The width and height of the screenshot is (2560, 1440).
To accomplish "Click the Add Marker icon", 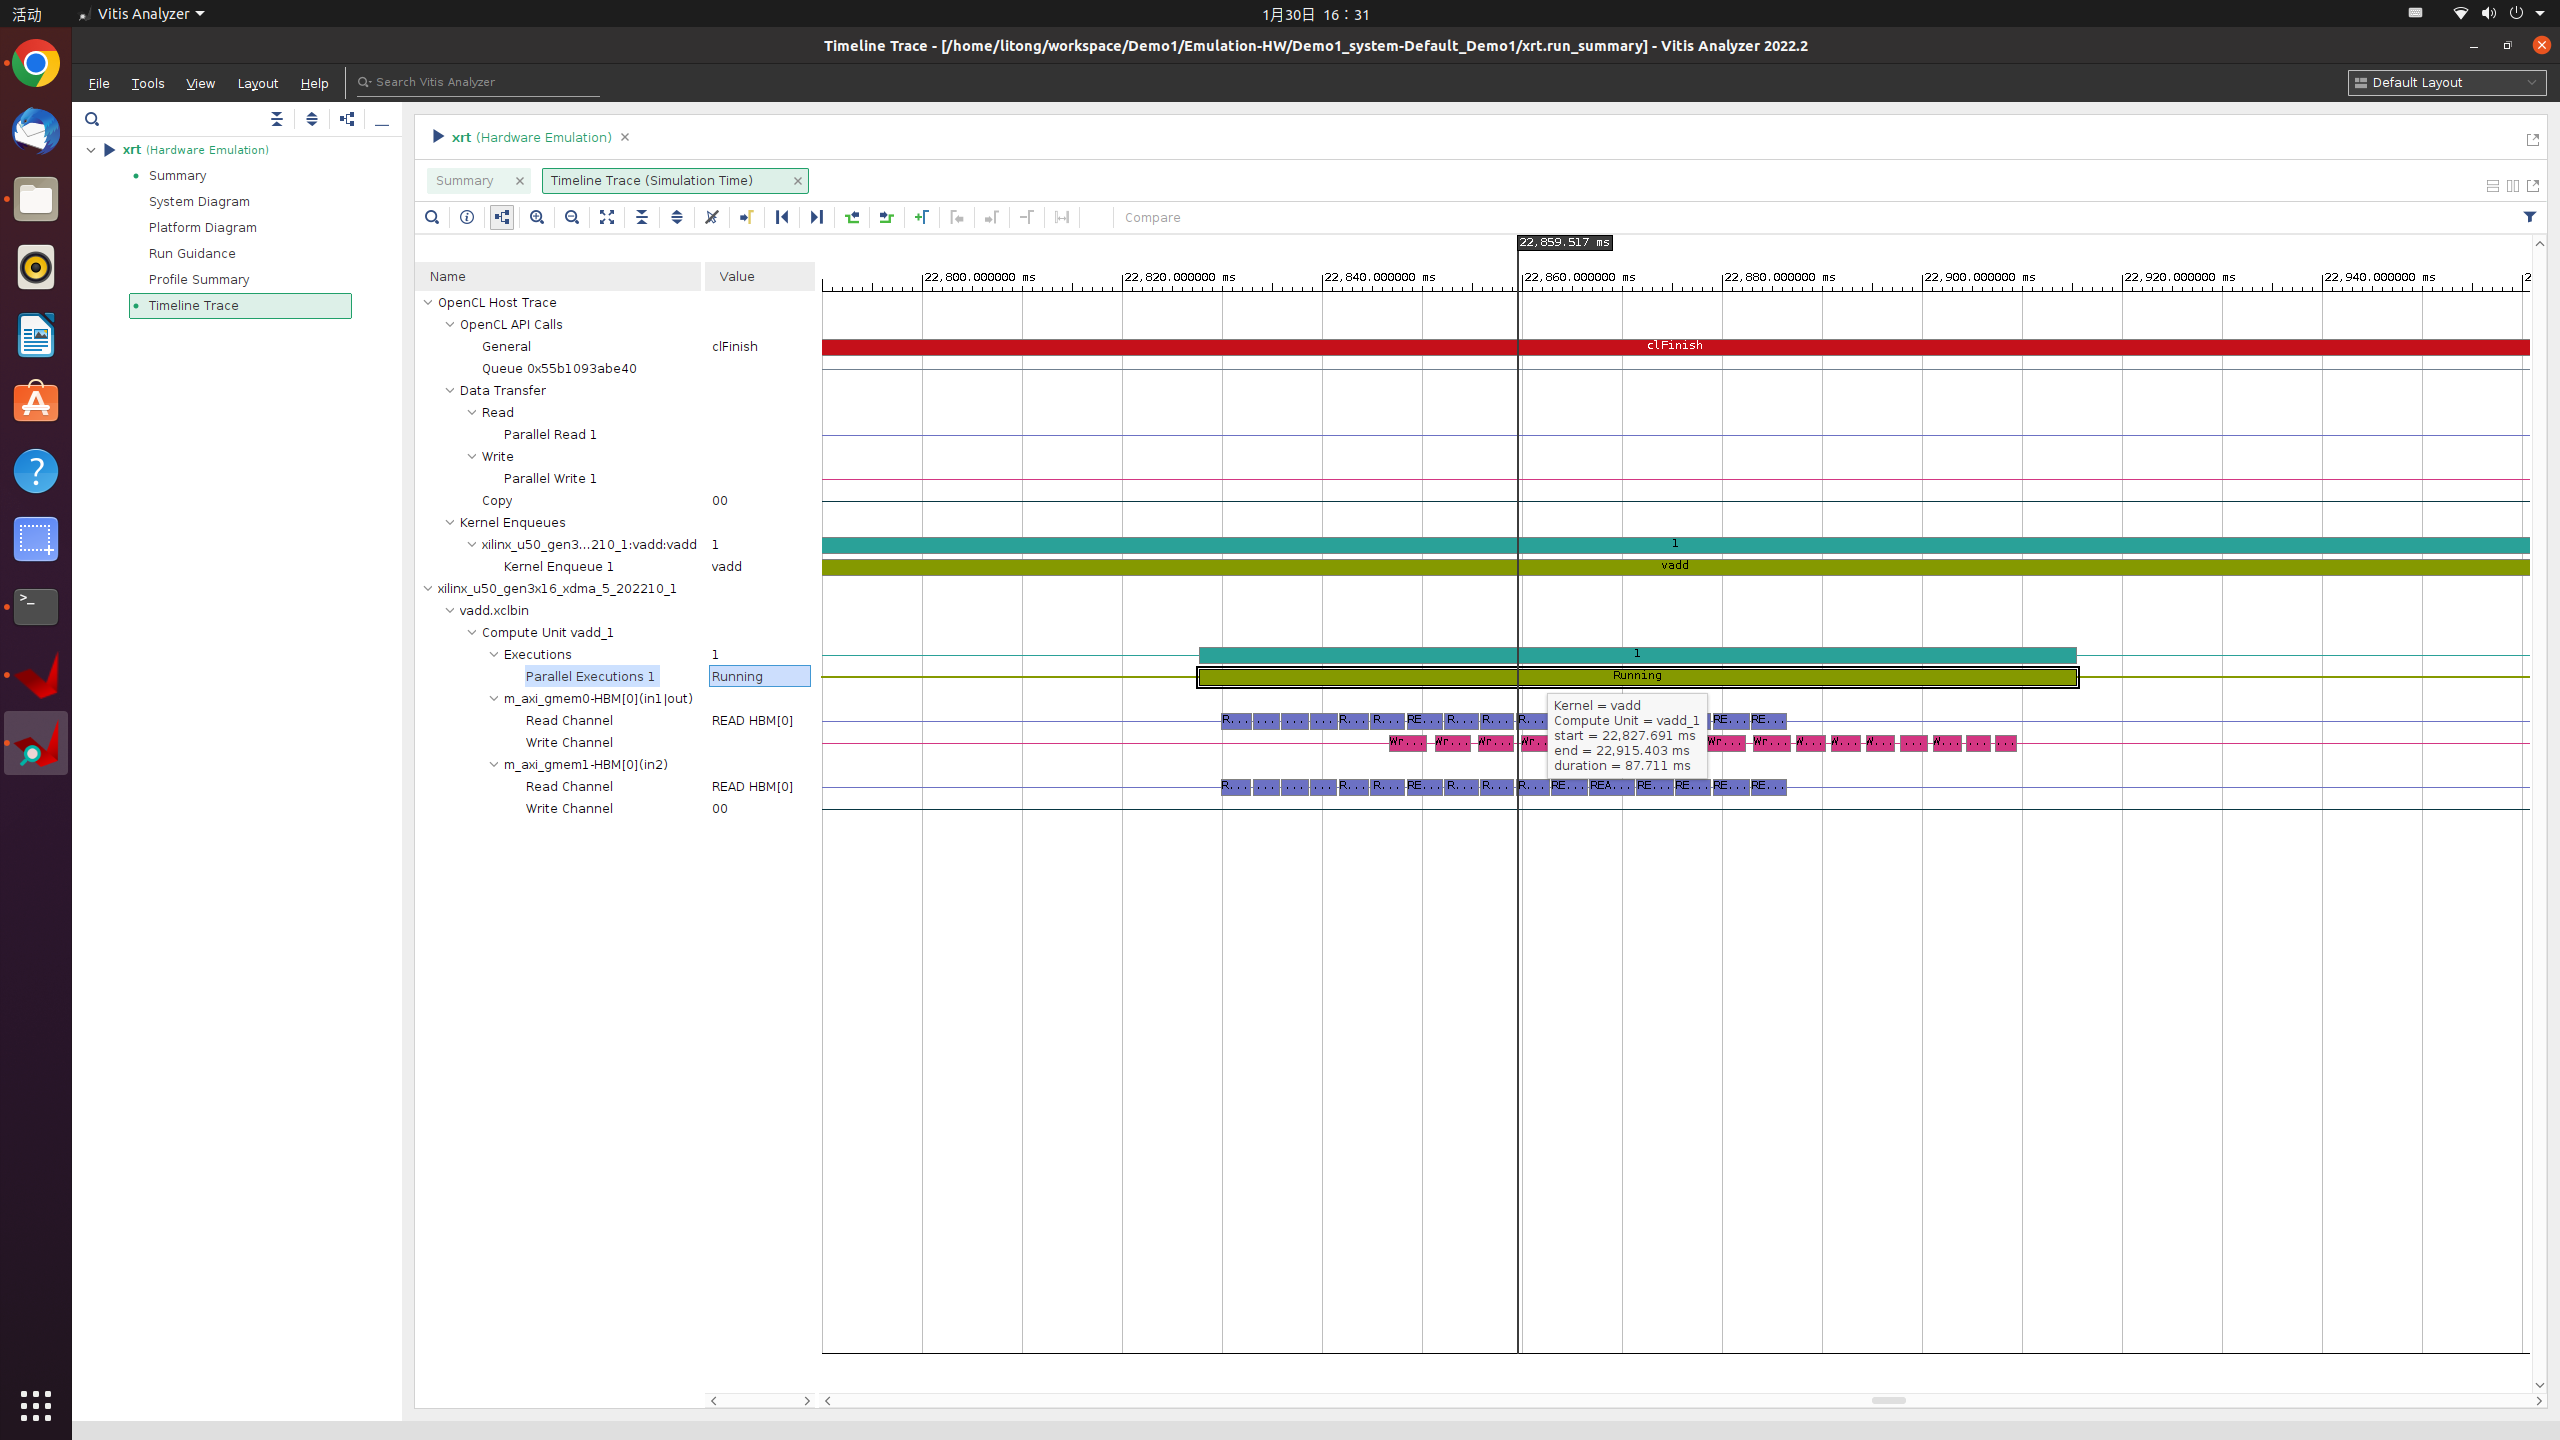I will (922, 217).
